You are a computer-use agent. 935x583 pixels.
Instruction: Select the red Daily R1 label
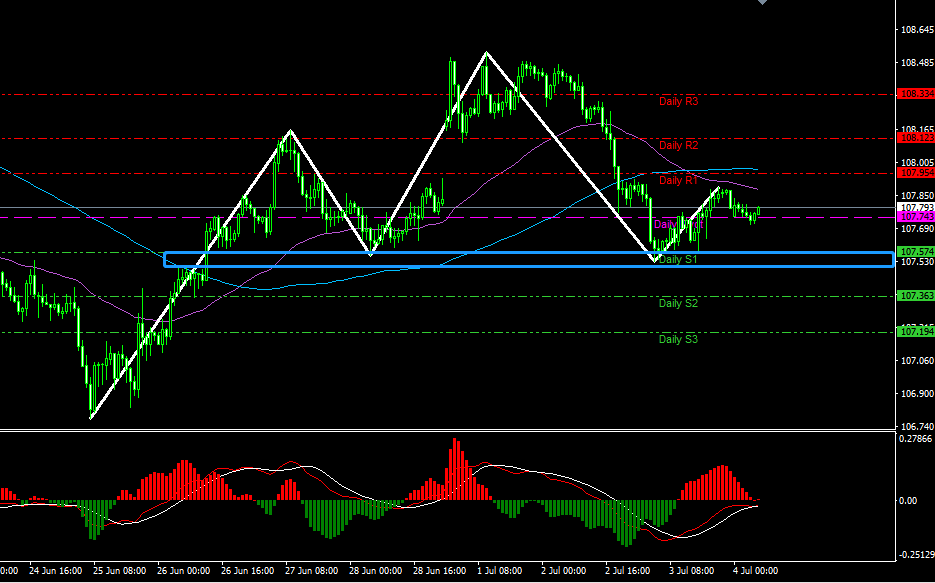click(679, 181)
